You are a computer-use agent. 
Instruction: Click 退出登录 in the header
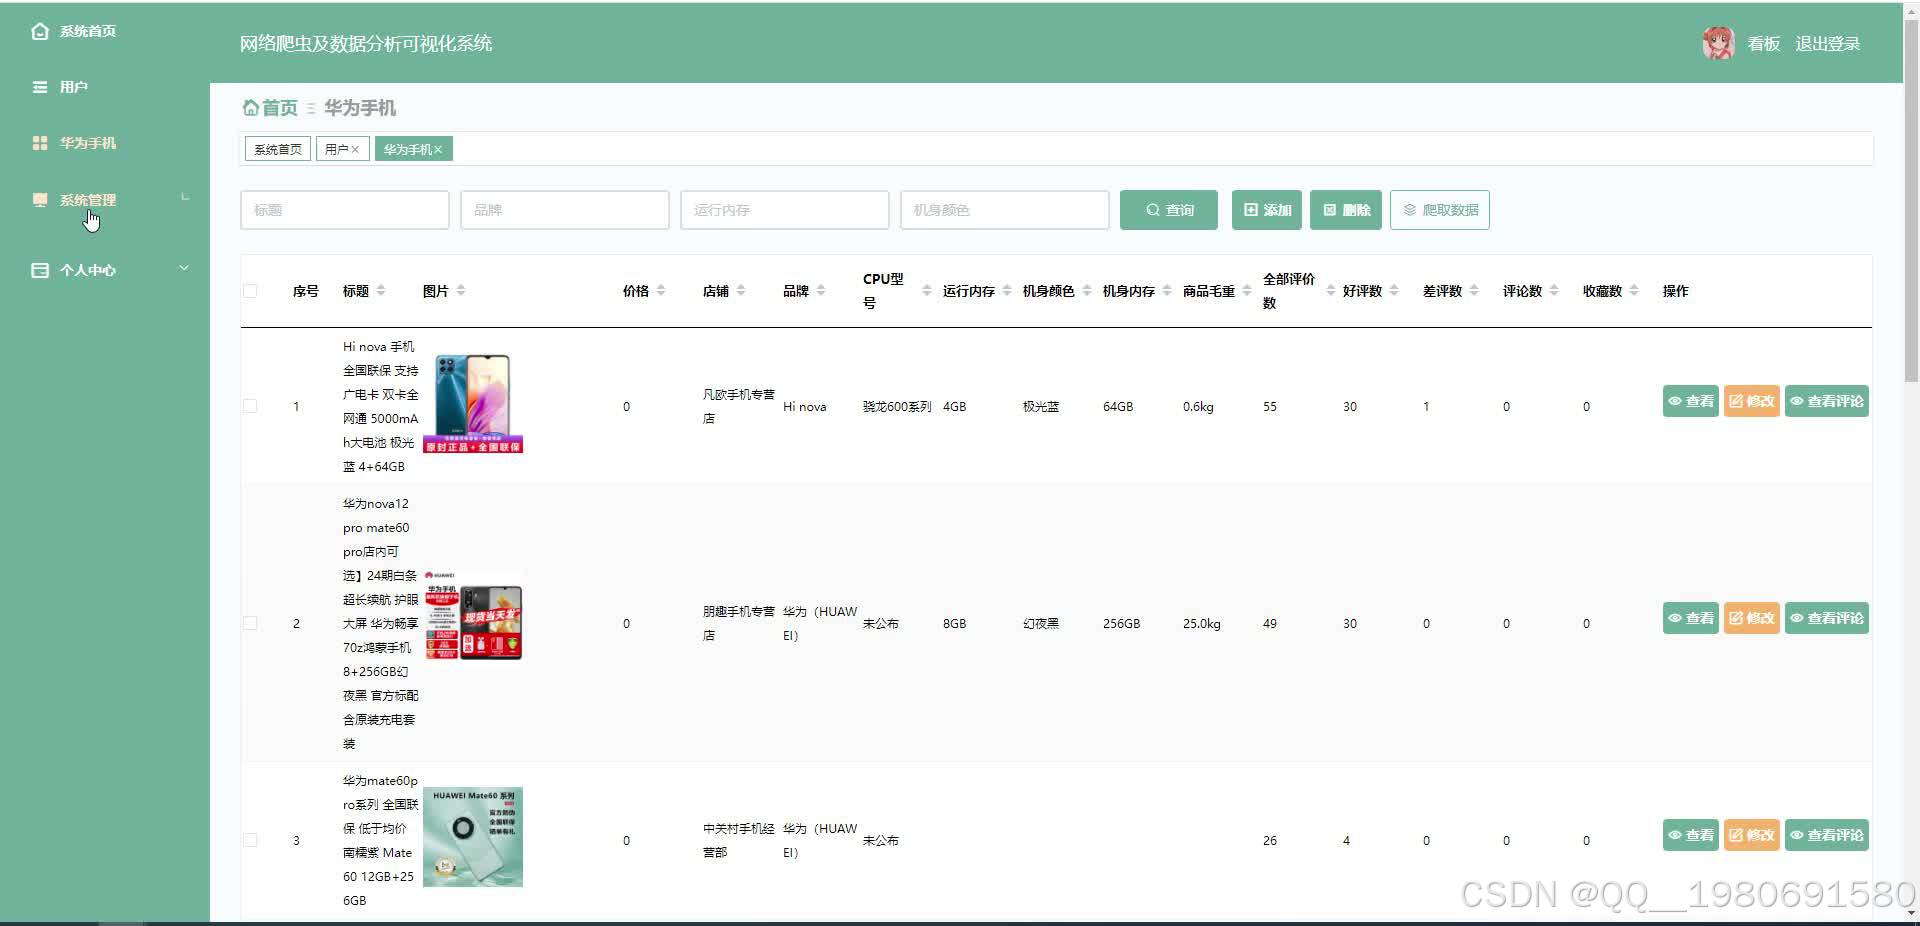pos(1827,44)
